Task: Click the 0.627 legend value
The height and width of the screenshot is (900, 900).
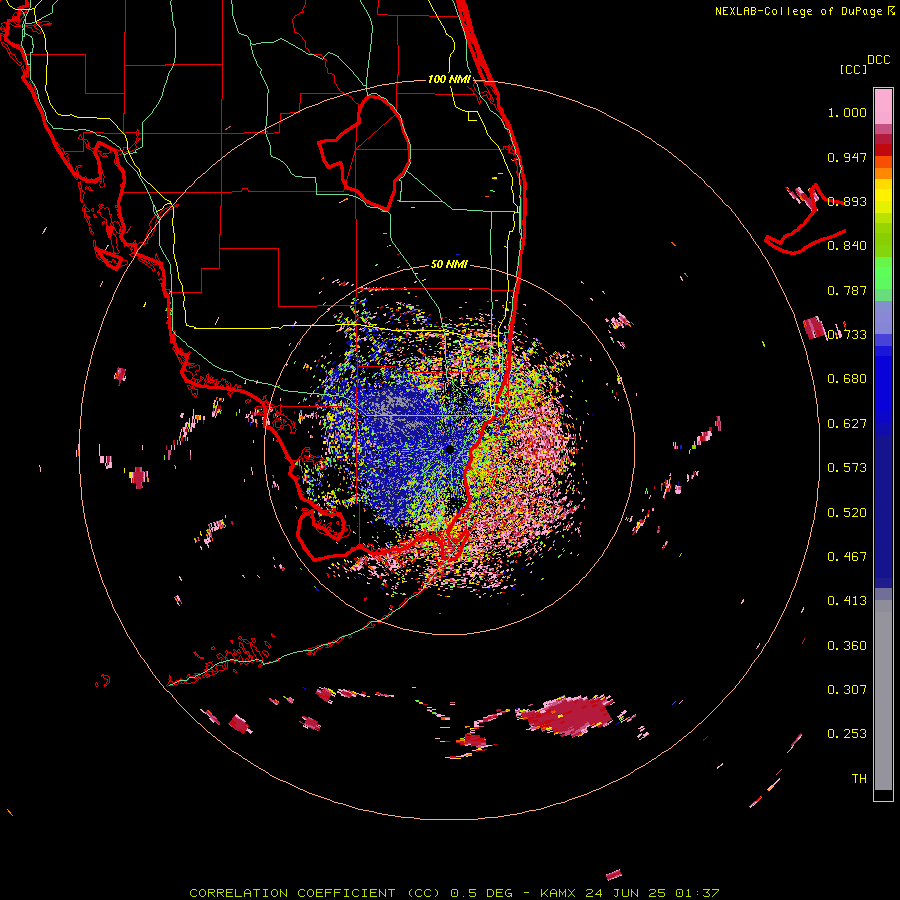Action: (x=847, y=424)
